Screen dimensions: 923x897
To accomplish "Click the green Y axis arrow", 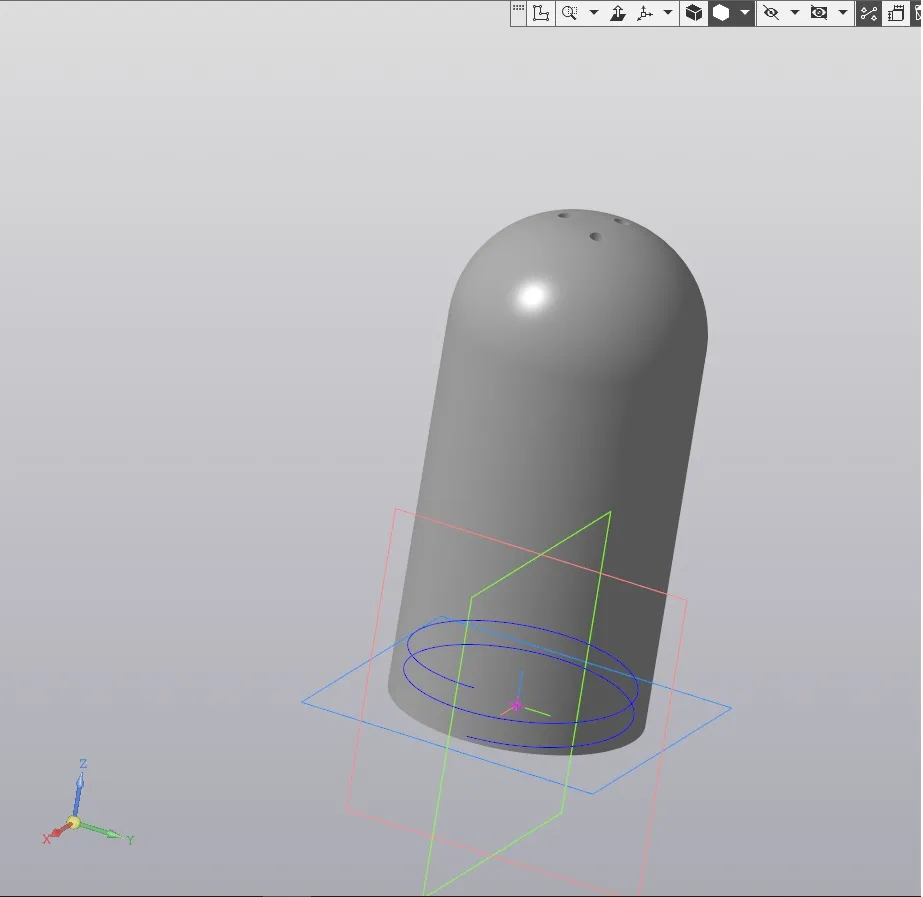I will 100,830.
